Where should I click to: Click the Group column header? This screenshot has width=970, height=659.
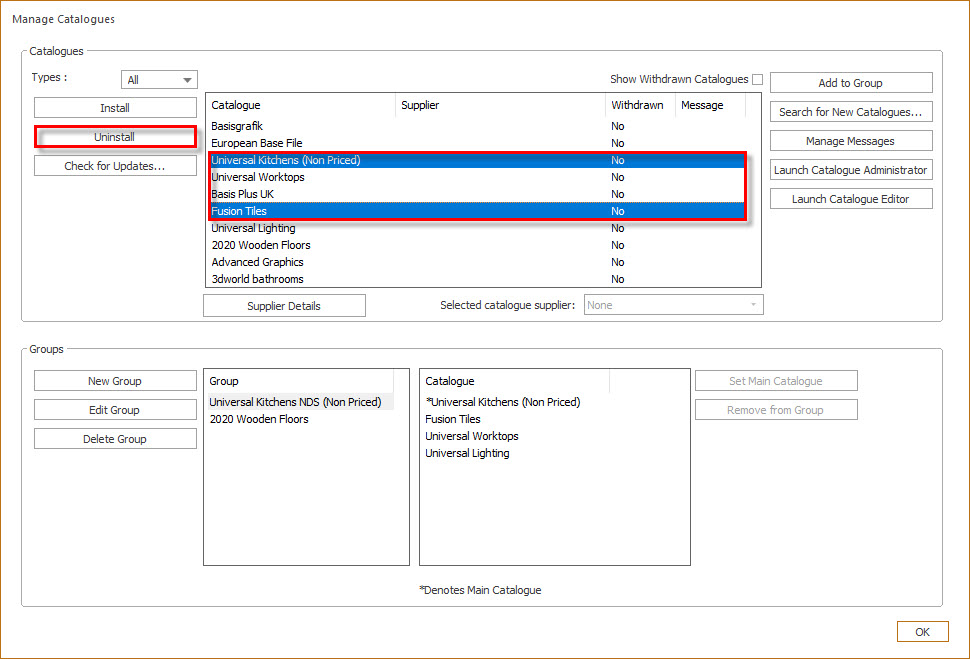[x=299, y=381]
